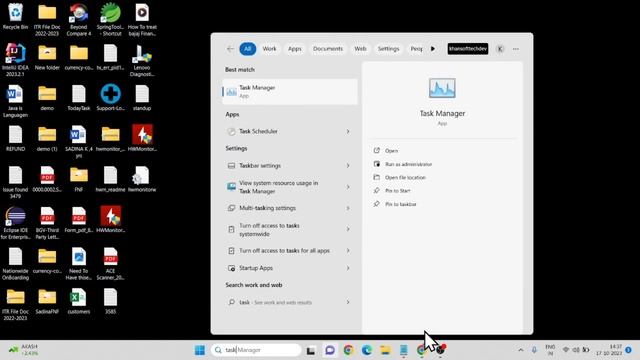The width and height of the screenshot is (640, 360).
Task: Click Pin to Start
Action: 398,191
